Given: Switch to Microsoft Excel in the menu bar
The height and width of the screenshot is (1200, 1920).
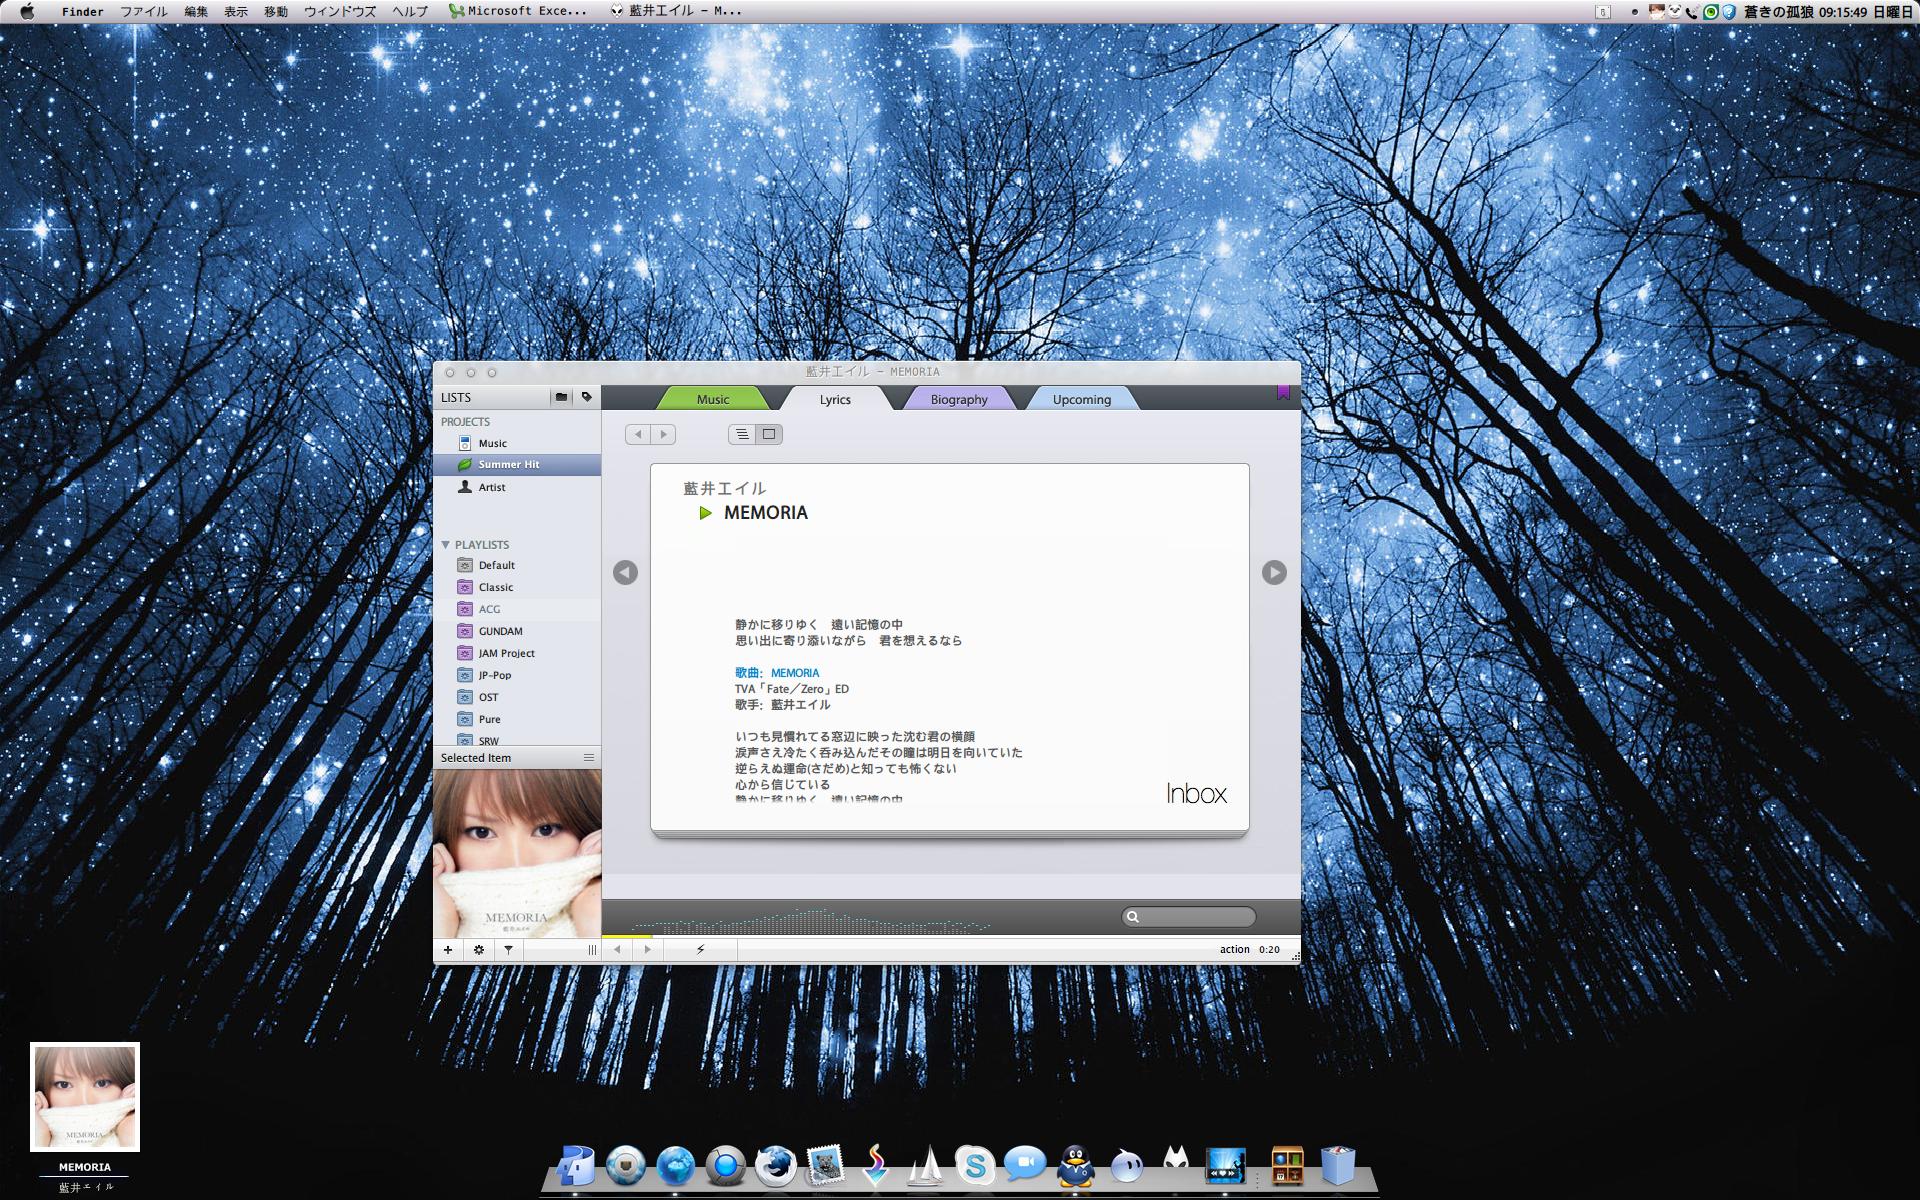Looking at the screenshot, I should [518, 11].
